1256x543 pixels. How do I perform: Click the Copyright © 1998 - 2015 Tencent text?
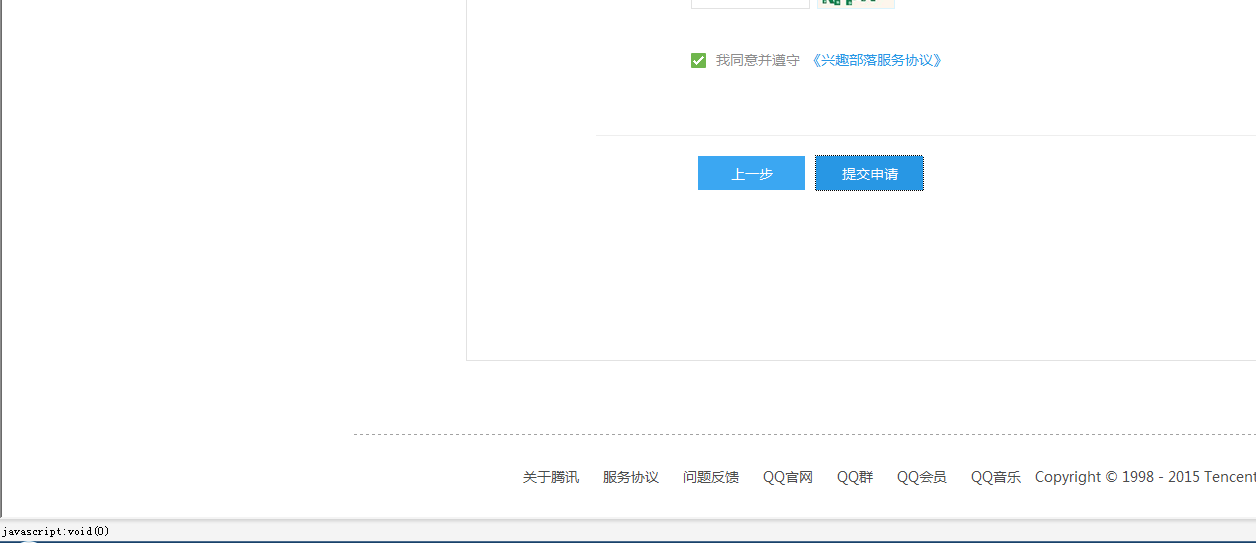tap(1145, 477)
